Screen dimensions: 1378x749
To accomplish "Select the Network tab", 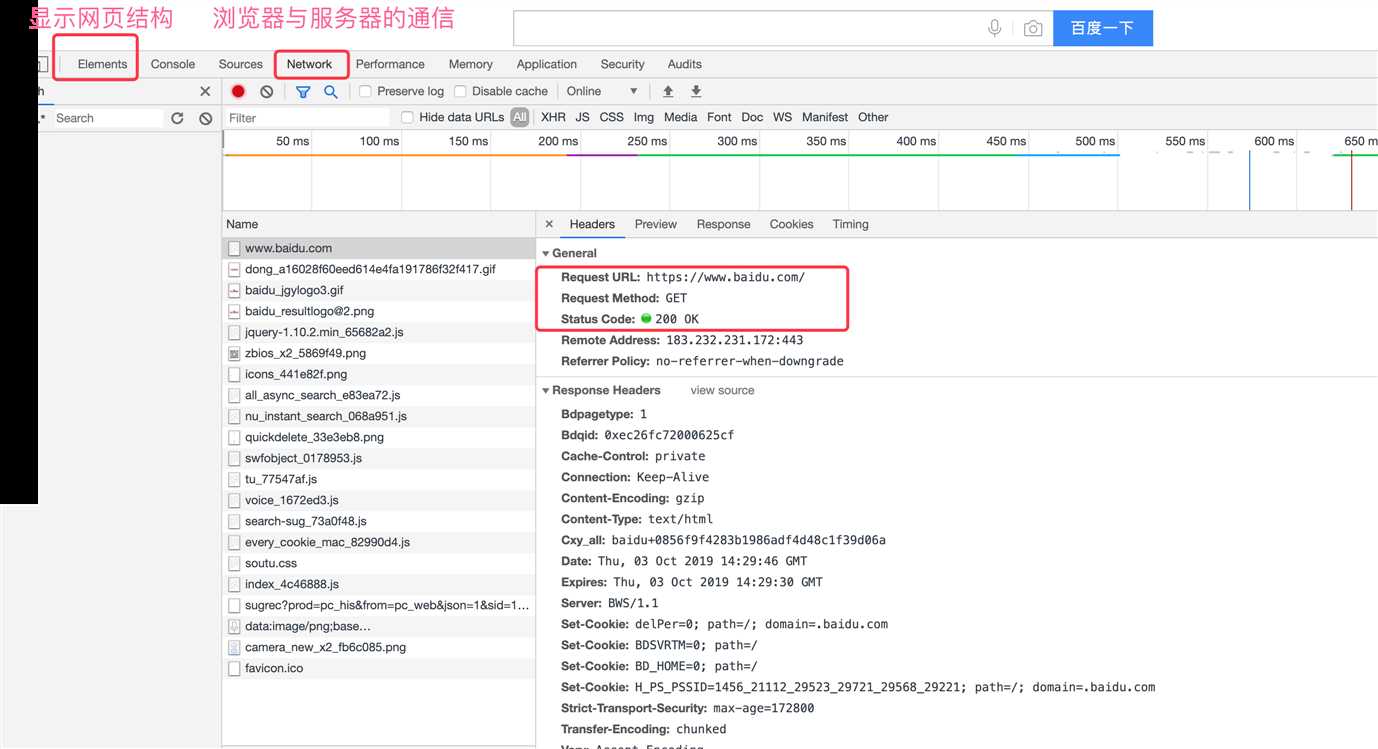I will point(309,64).
